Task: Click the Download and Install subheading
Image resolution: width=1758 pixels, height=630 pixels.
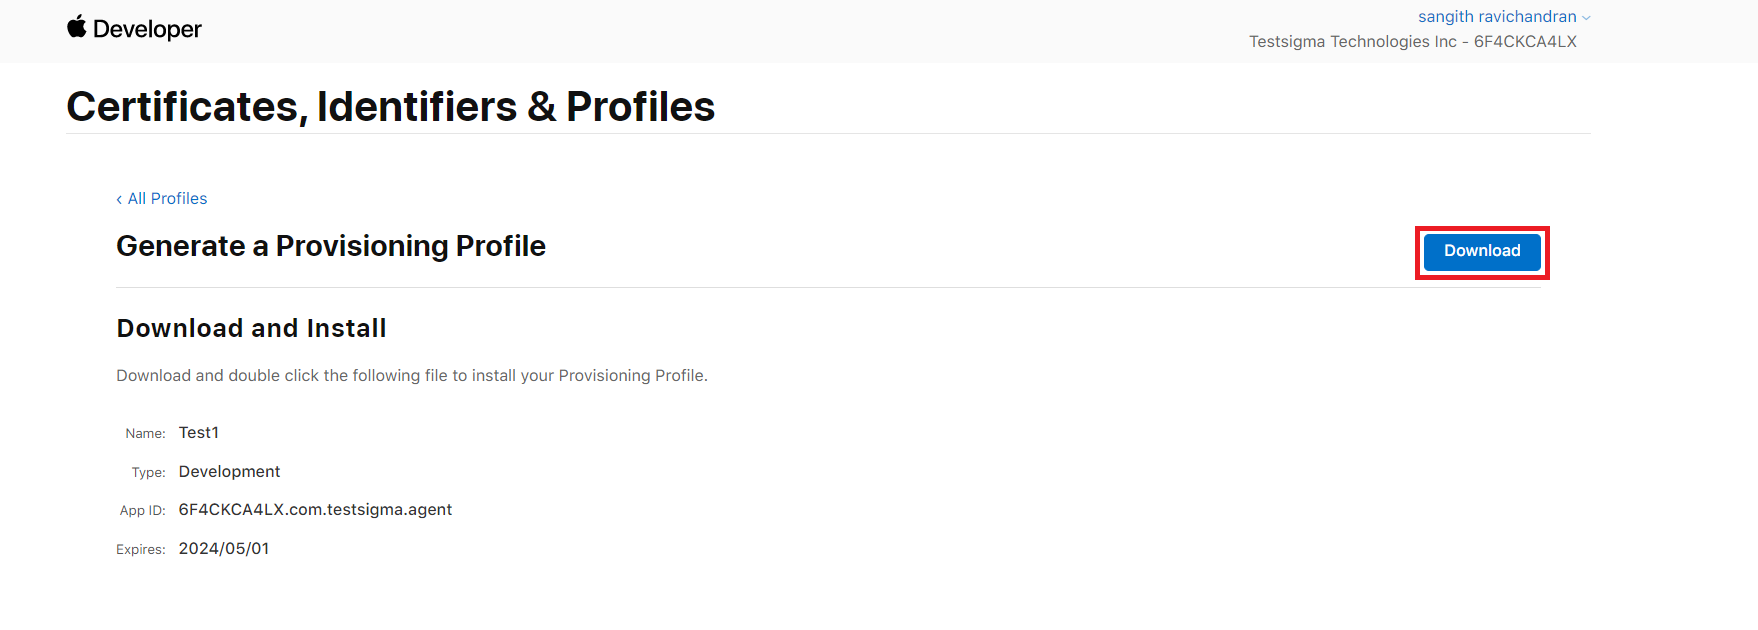Action: click(252, 328)
